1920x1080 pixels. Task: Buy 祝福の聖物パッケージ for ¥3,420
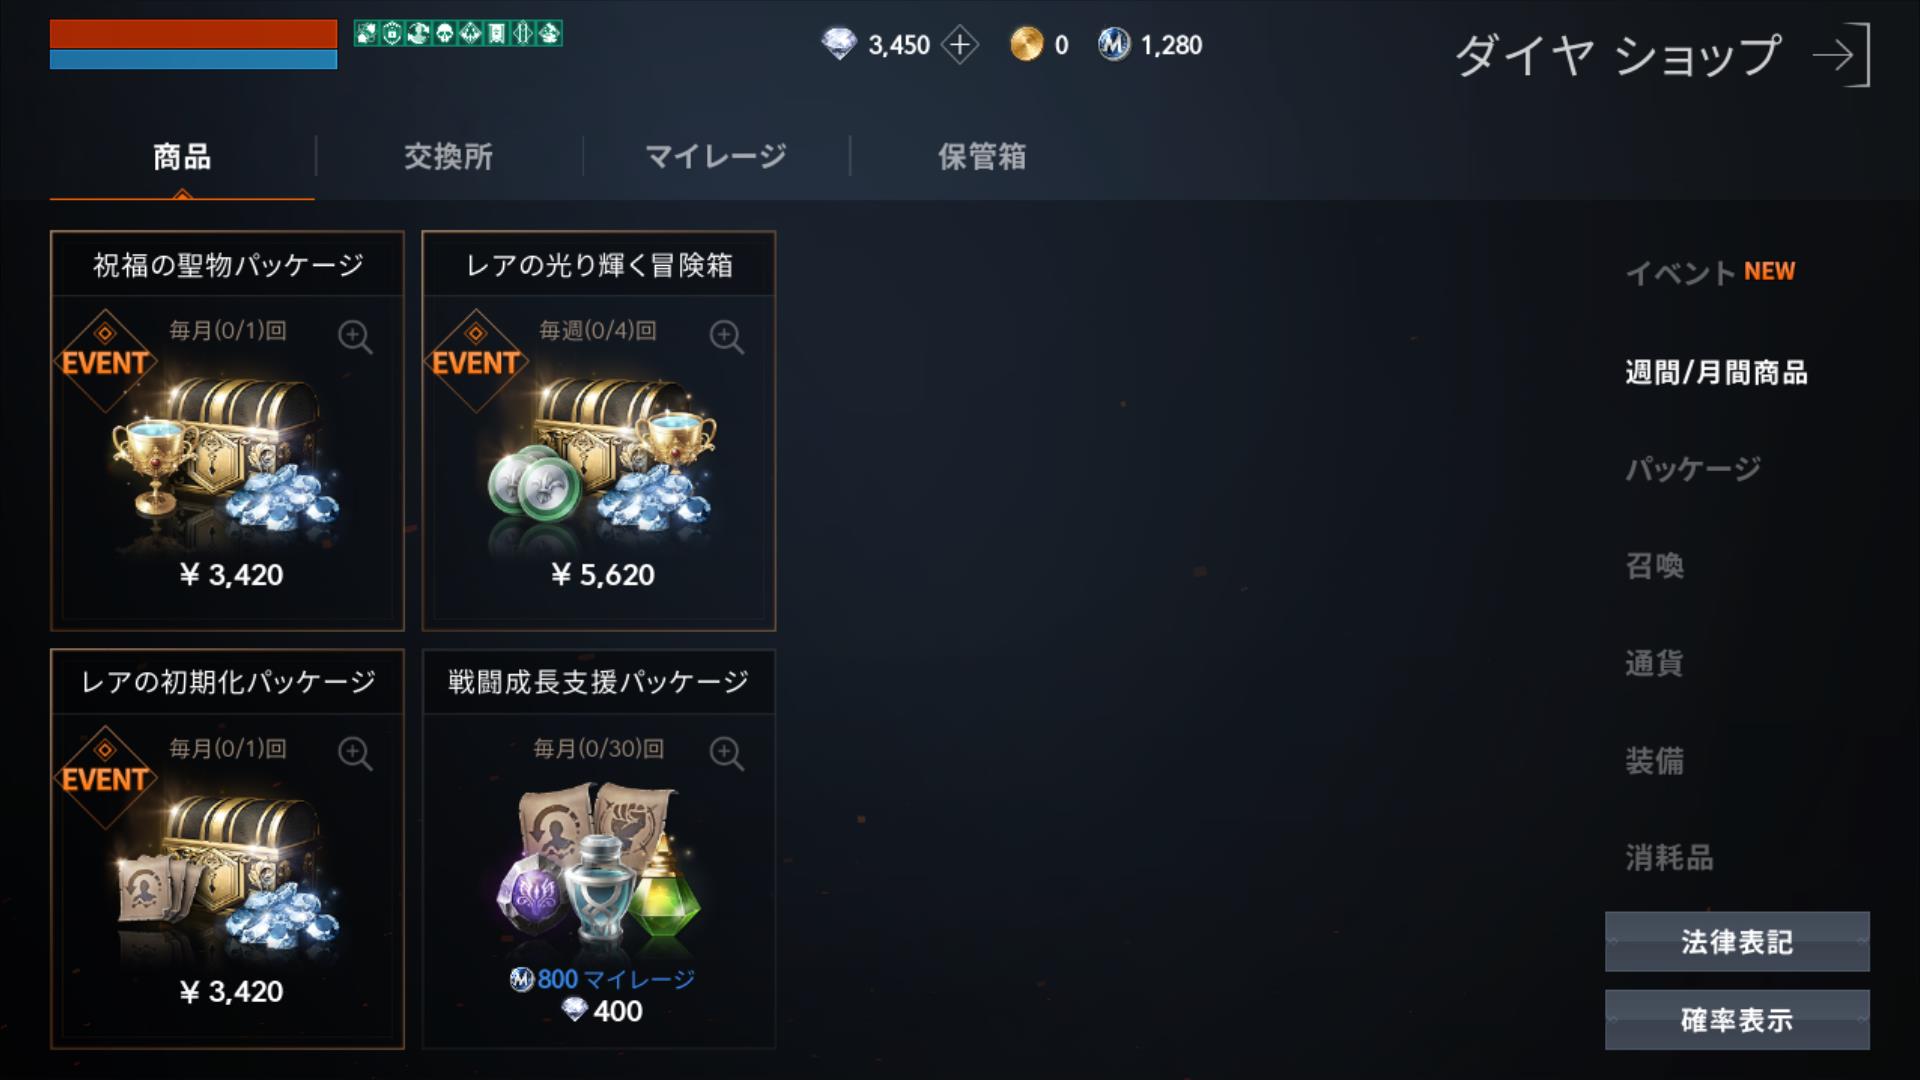point(227,431)
